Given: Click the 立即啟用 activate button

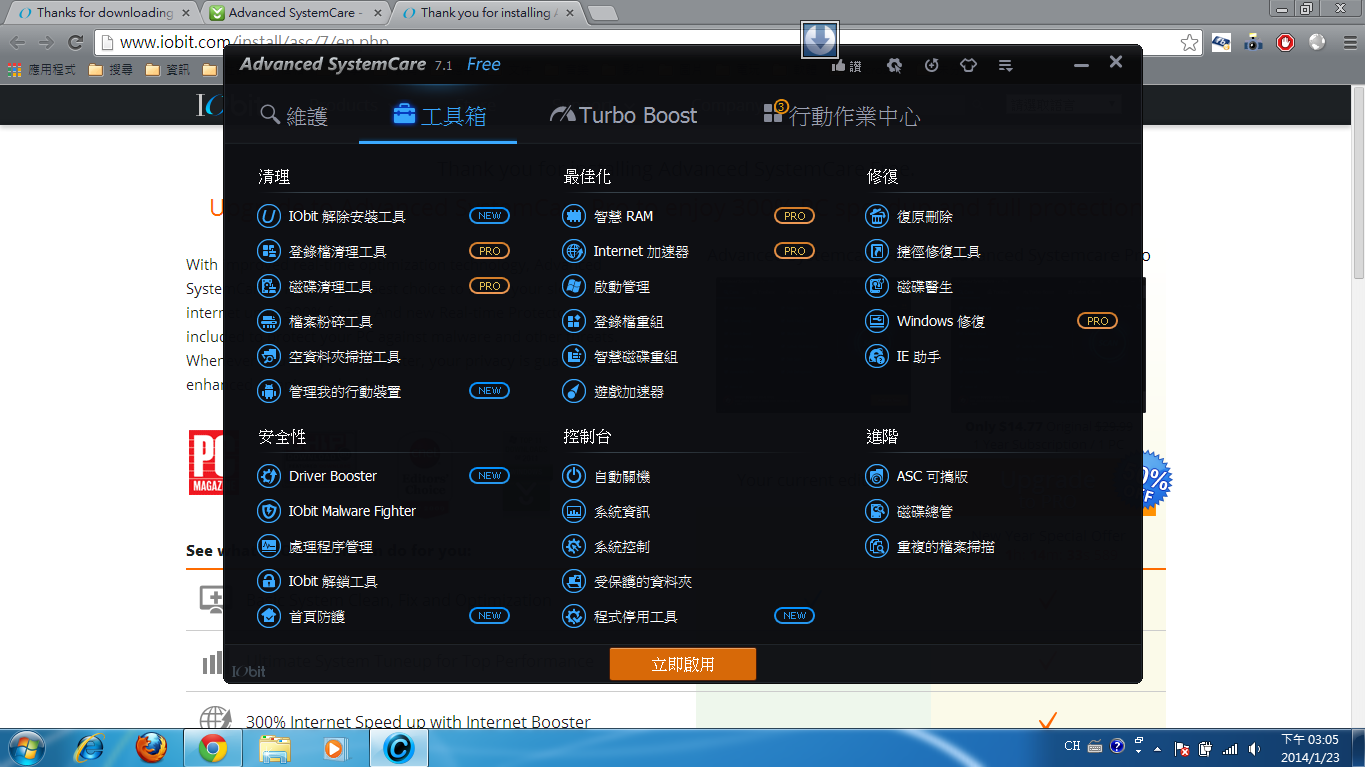Looking at the screenshot, I should 683,664.
